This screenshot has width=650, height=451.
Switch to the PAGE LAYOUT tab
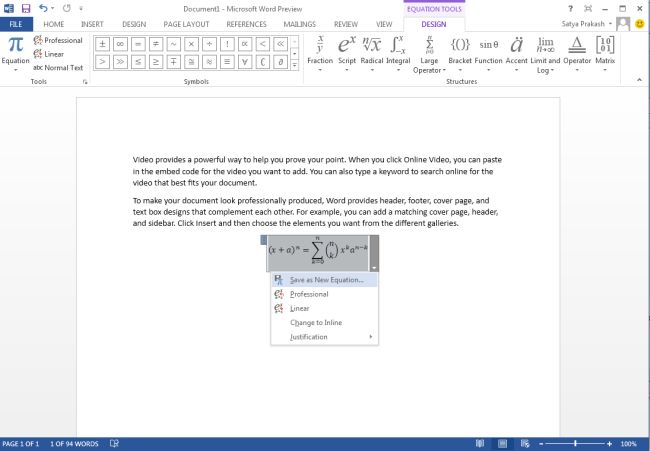pos(186,24)
